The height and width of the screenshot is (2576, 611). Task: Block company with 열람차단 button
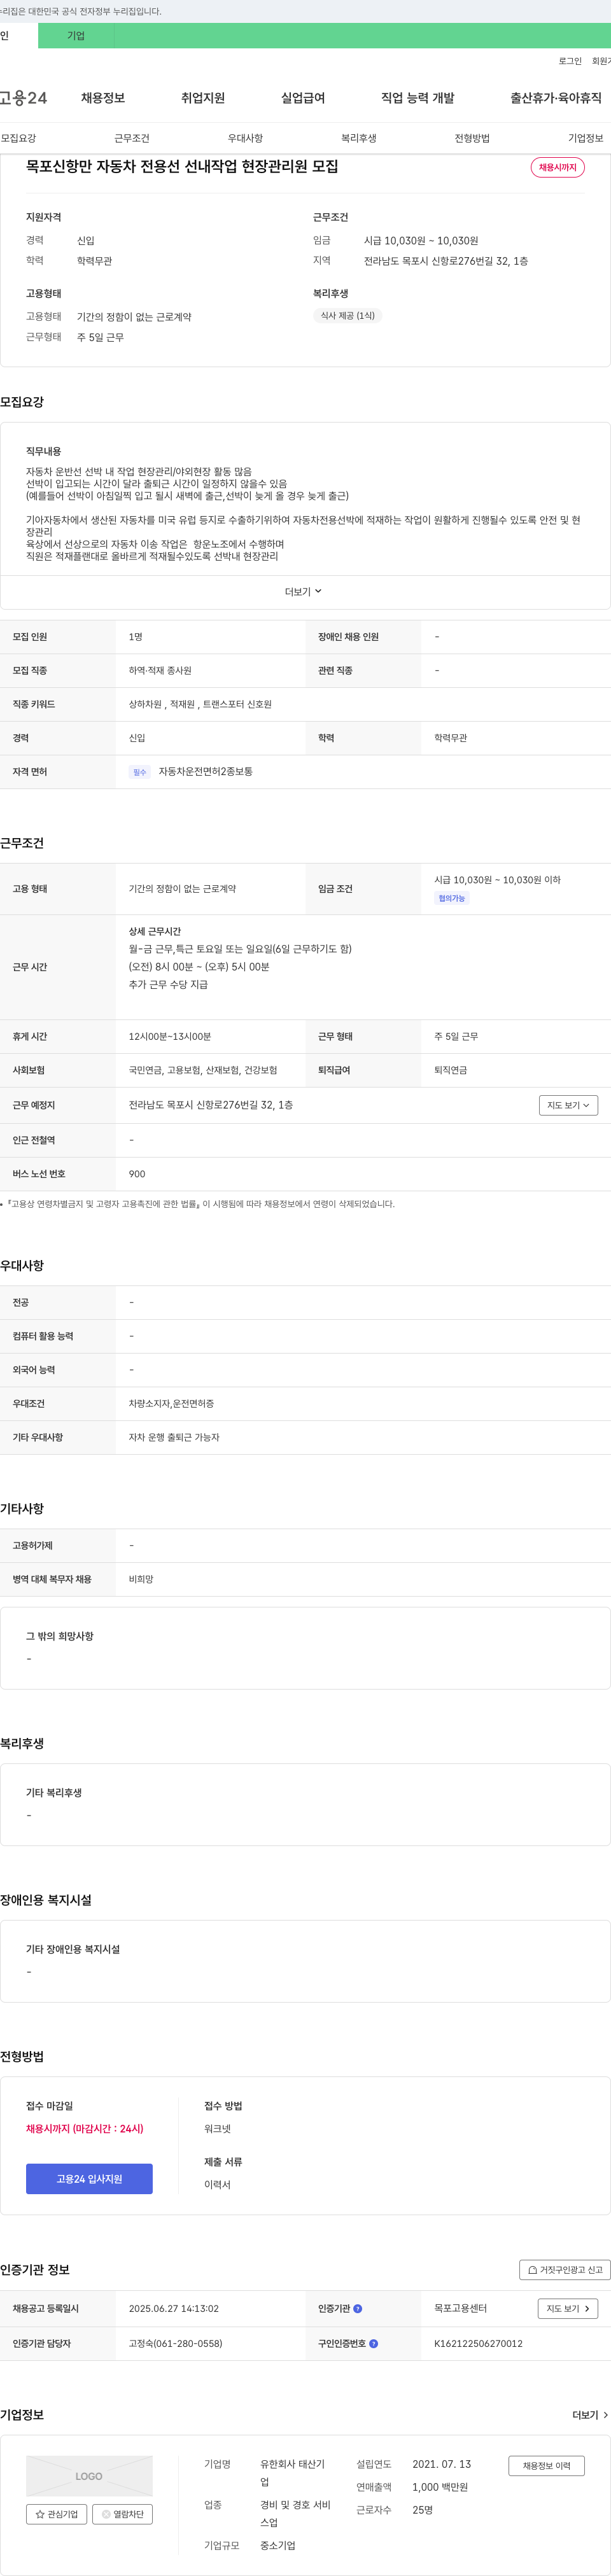click(123, 2514)
